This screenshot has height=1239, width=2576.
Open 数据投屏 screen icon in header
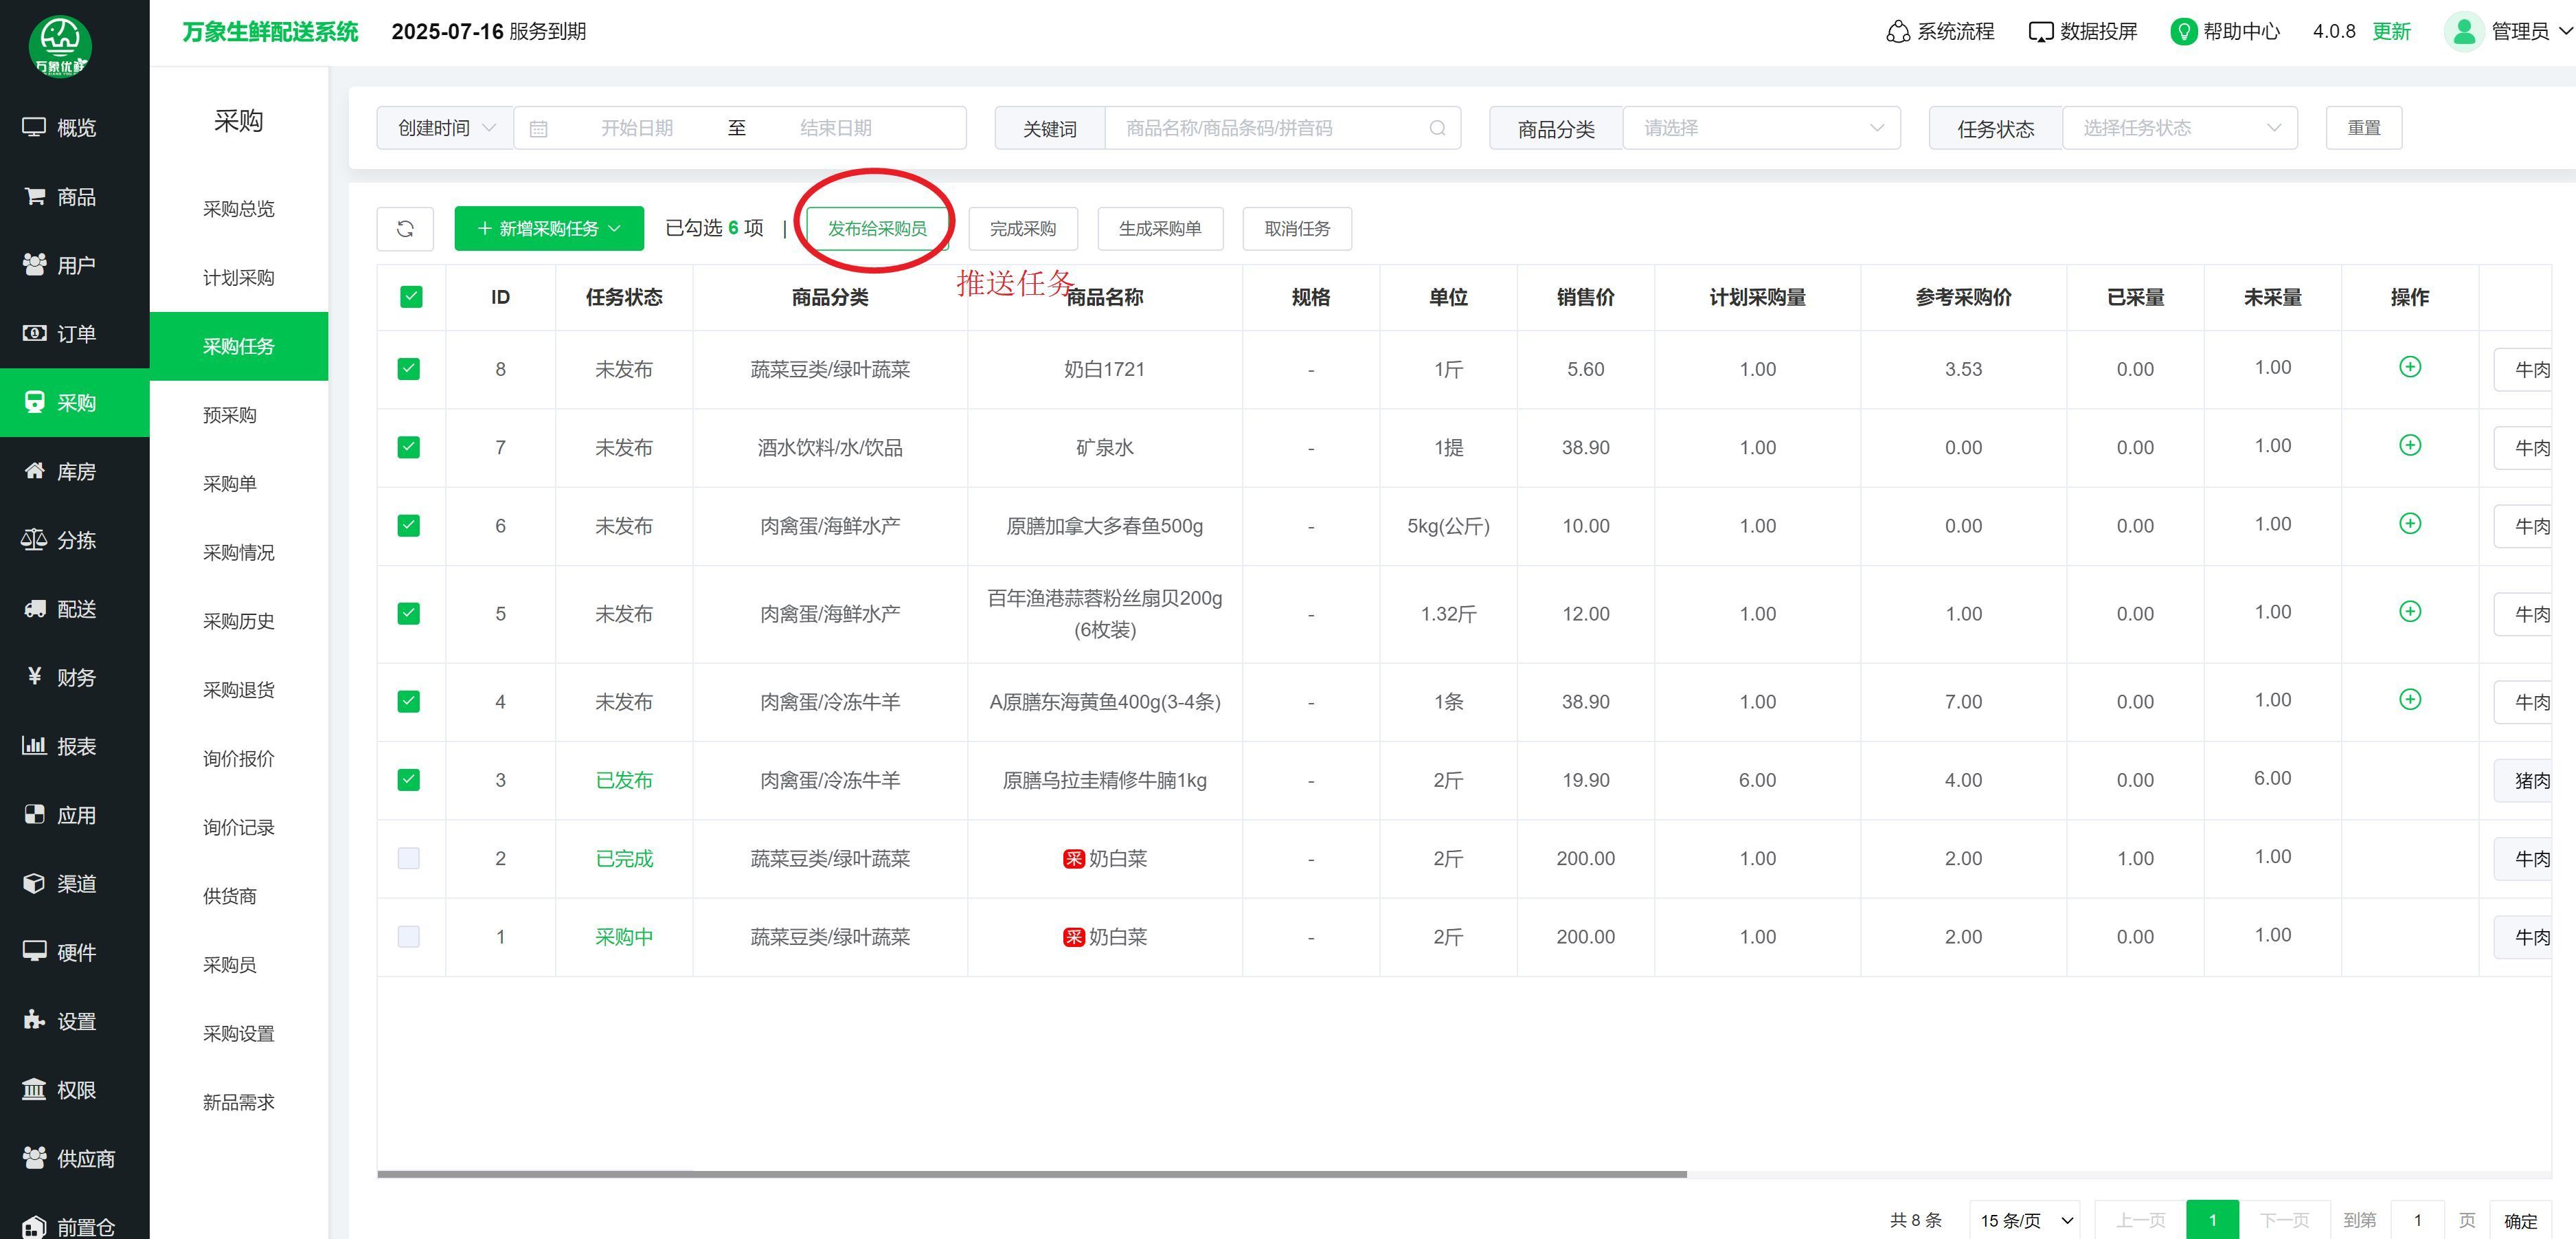pyautogui.click(x=2040, y=32)
